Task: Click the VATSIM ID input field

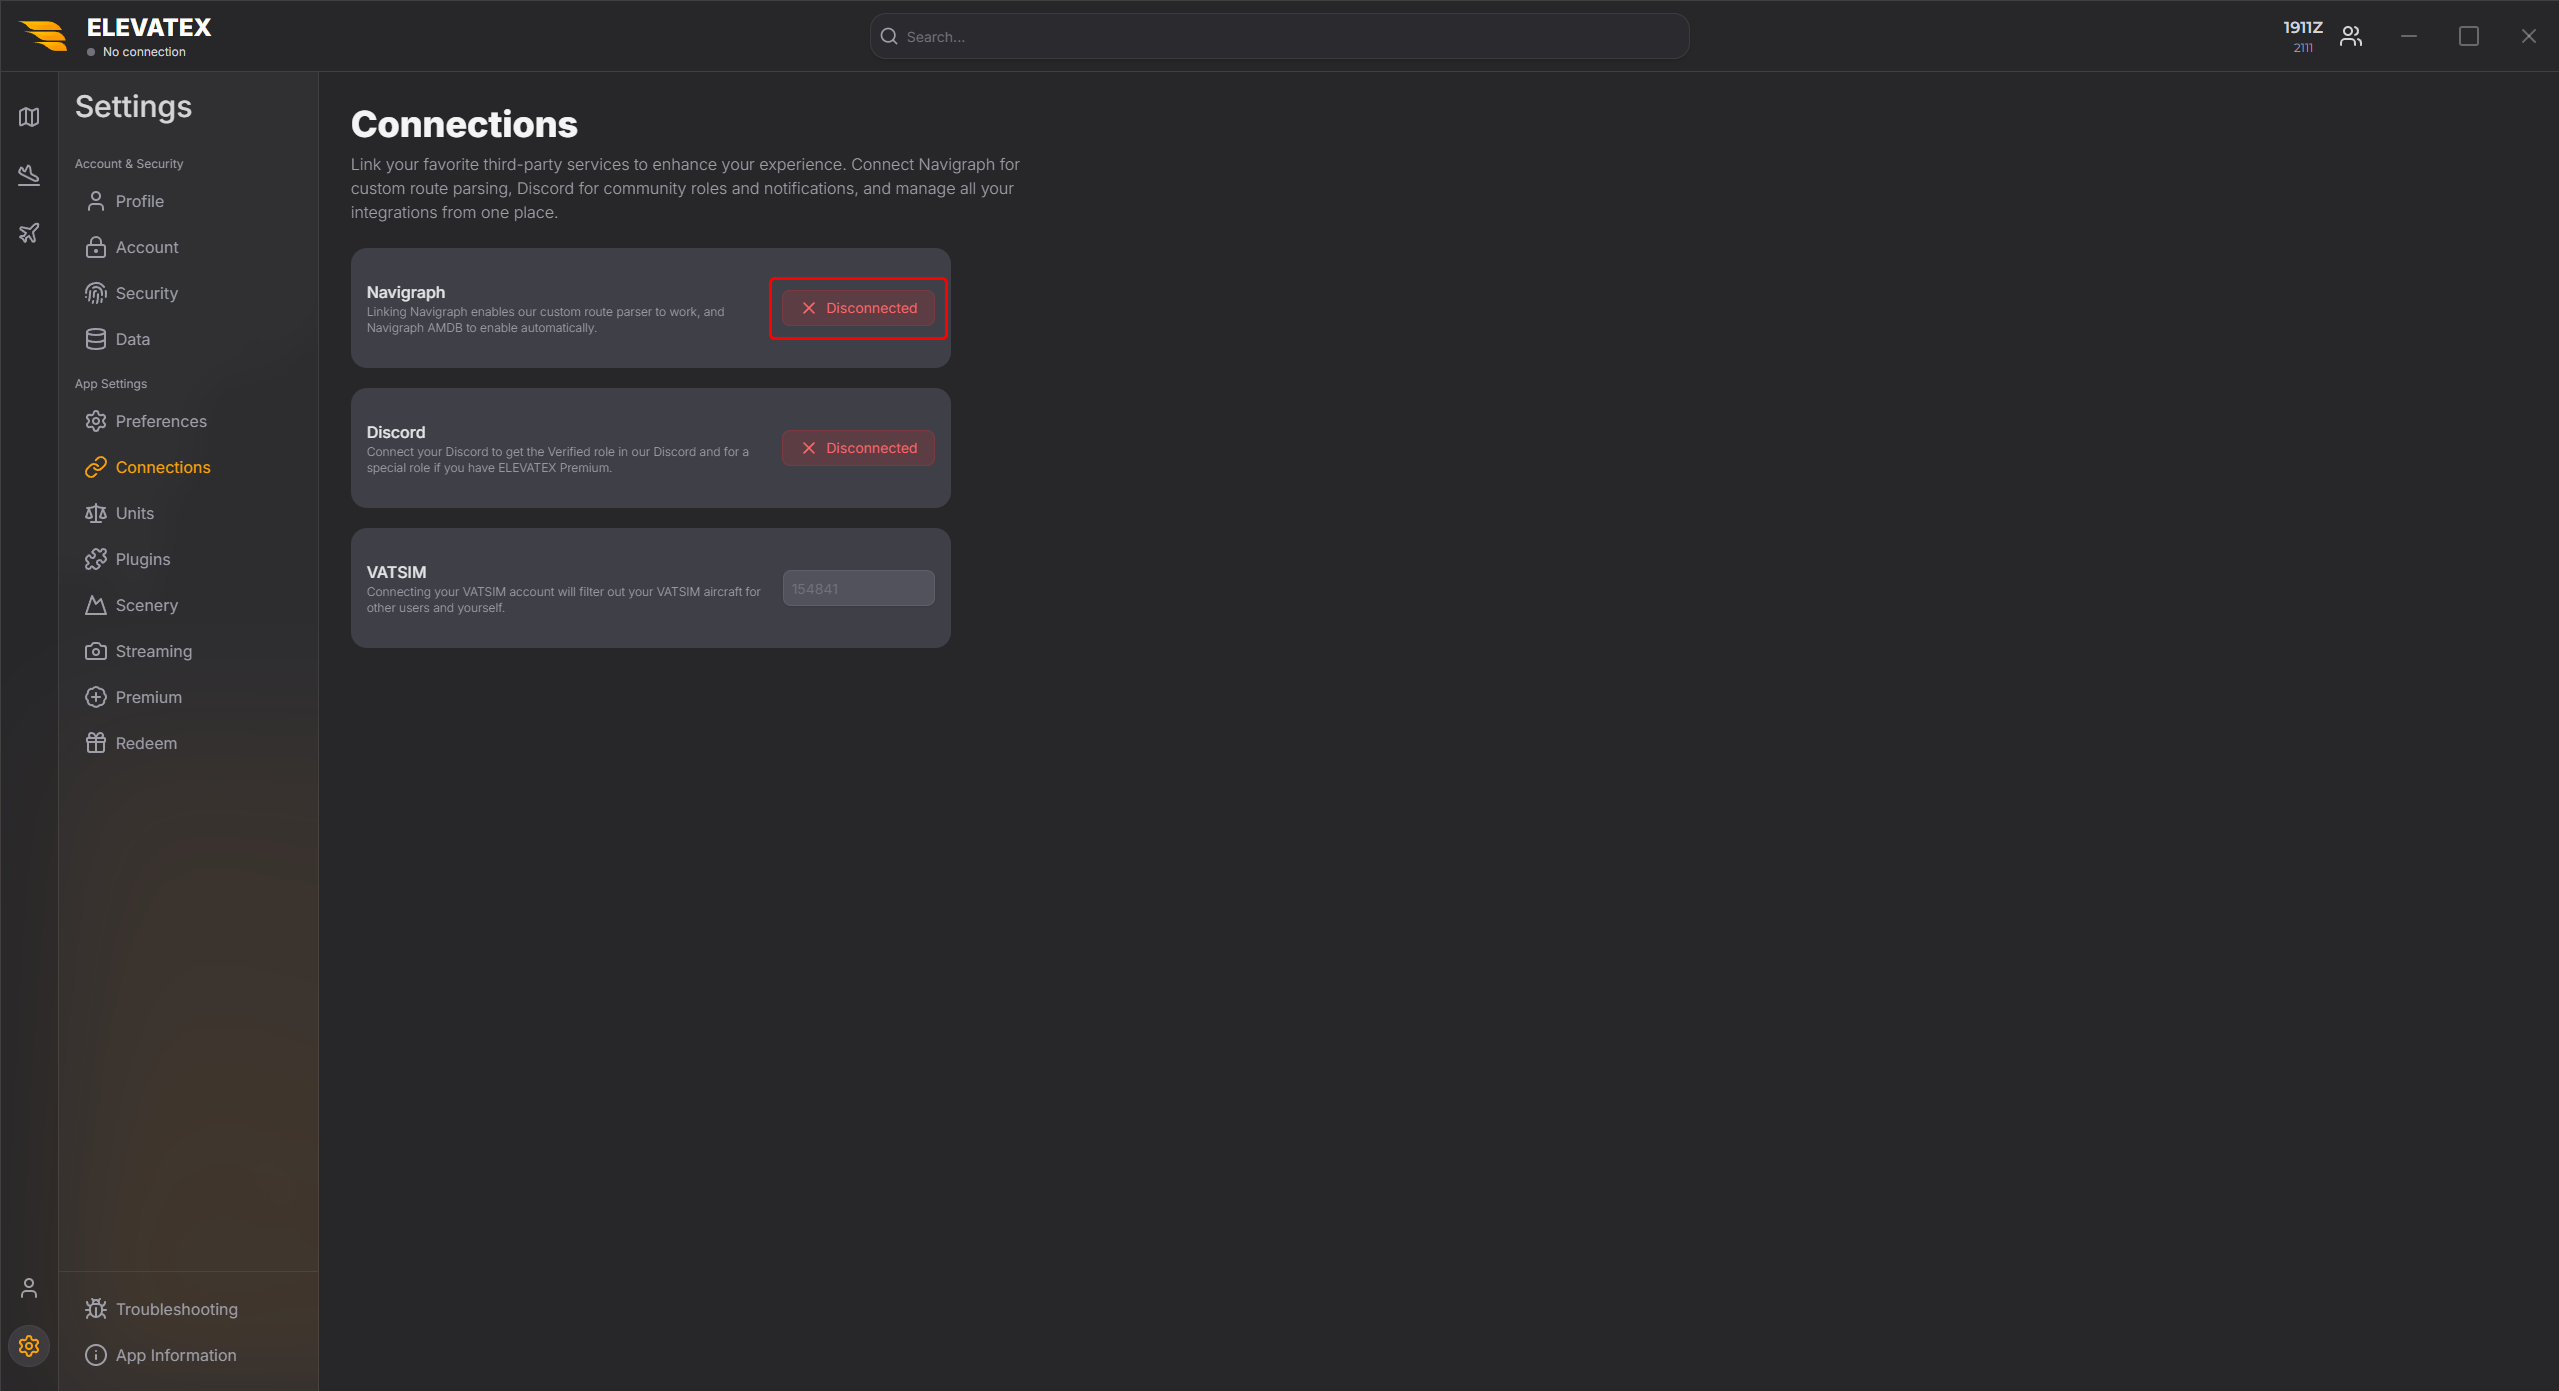Action: [x=858, y=588]
